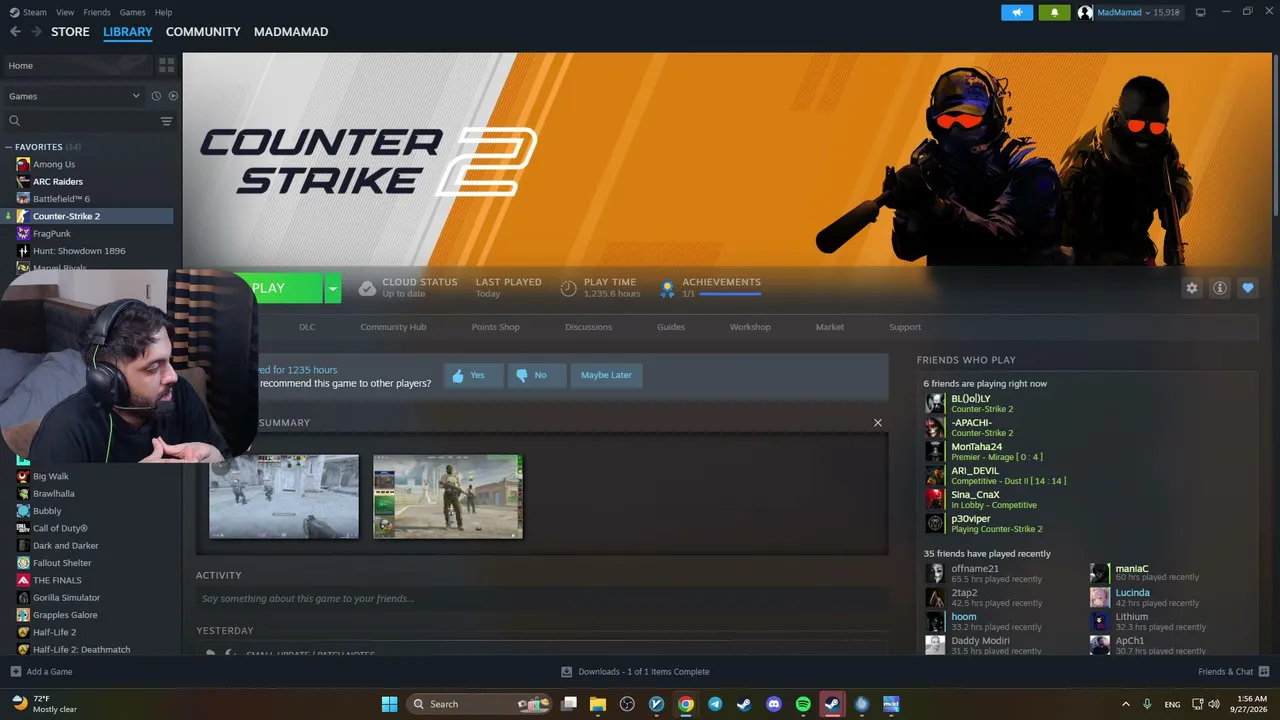
Task: Open the View menu
Action: 65,12
